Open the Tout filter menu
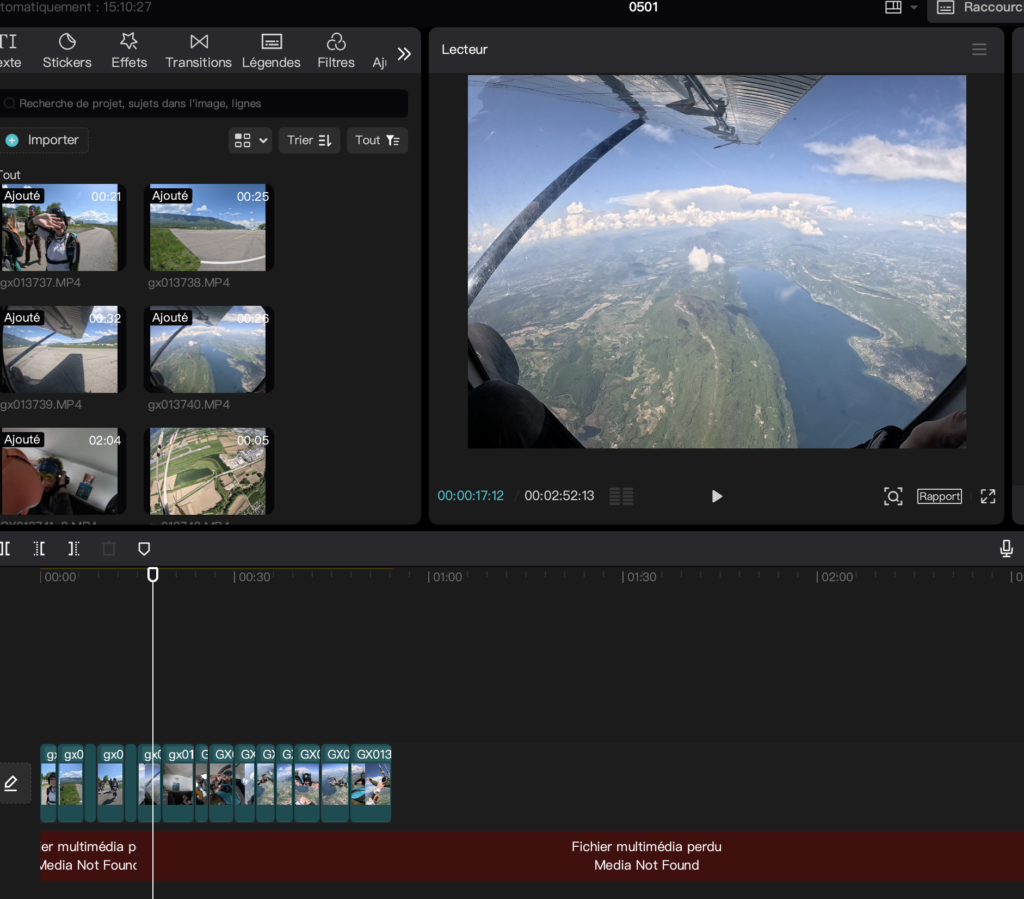 (x=377, y=140)
